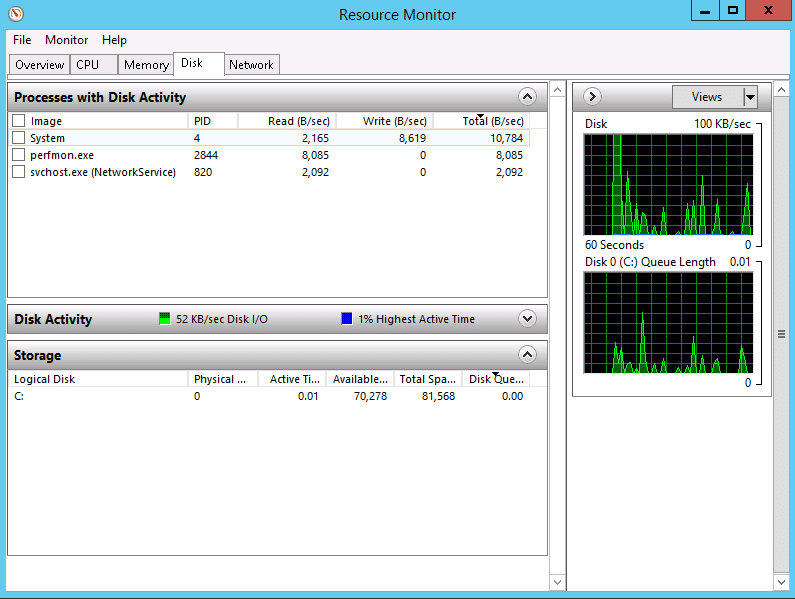Hide the graphs pane with the arrow button
The image size is (795, 599).
point(592,96)
